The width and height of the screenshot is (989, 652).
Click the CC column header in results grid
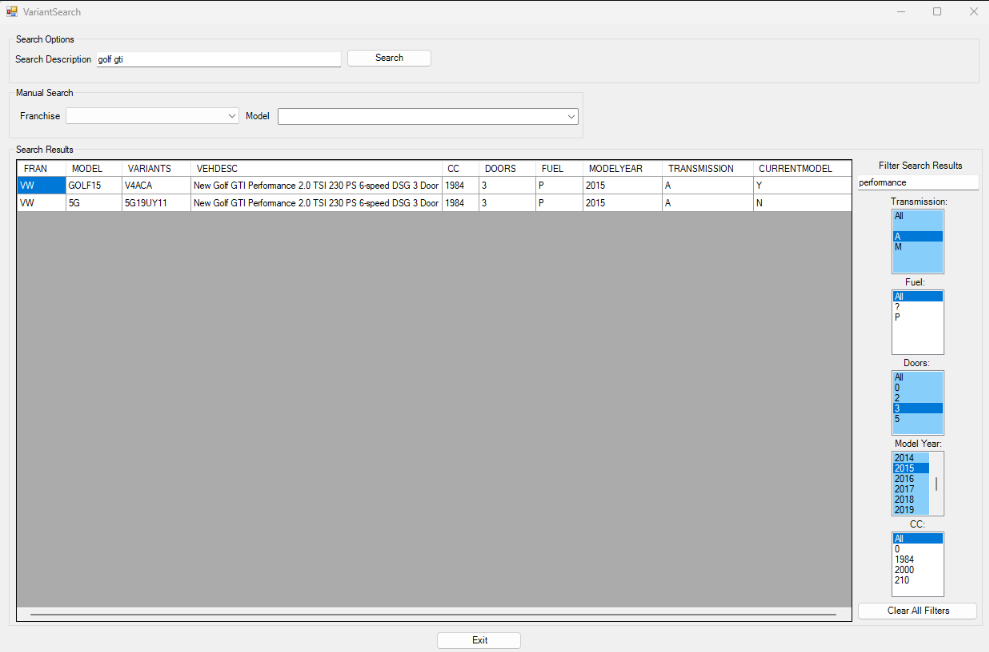pyautogui.click(x=460, y=169)
